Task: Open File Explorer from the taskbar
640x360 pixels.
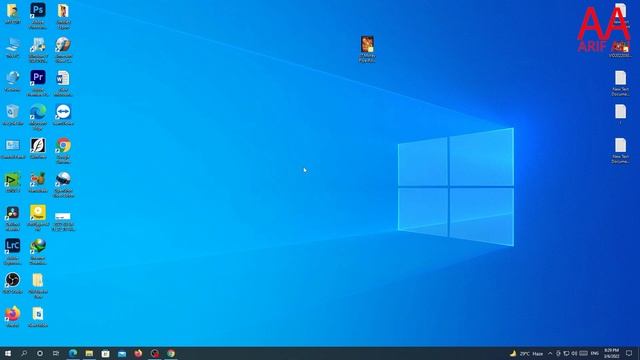Action: tap(89, 353)
